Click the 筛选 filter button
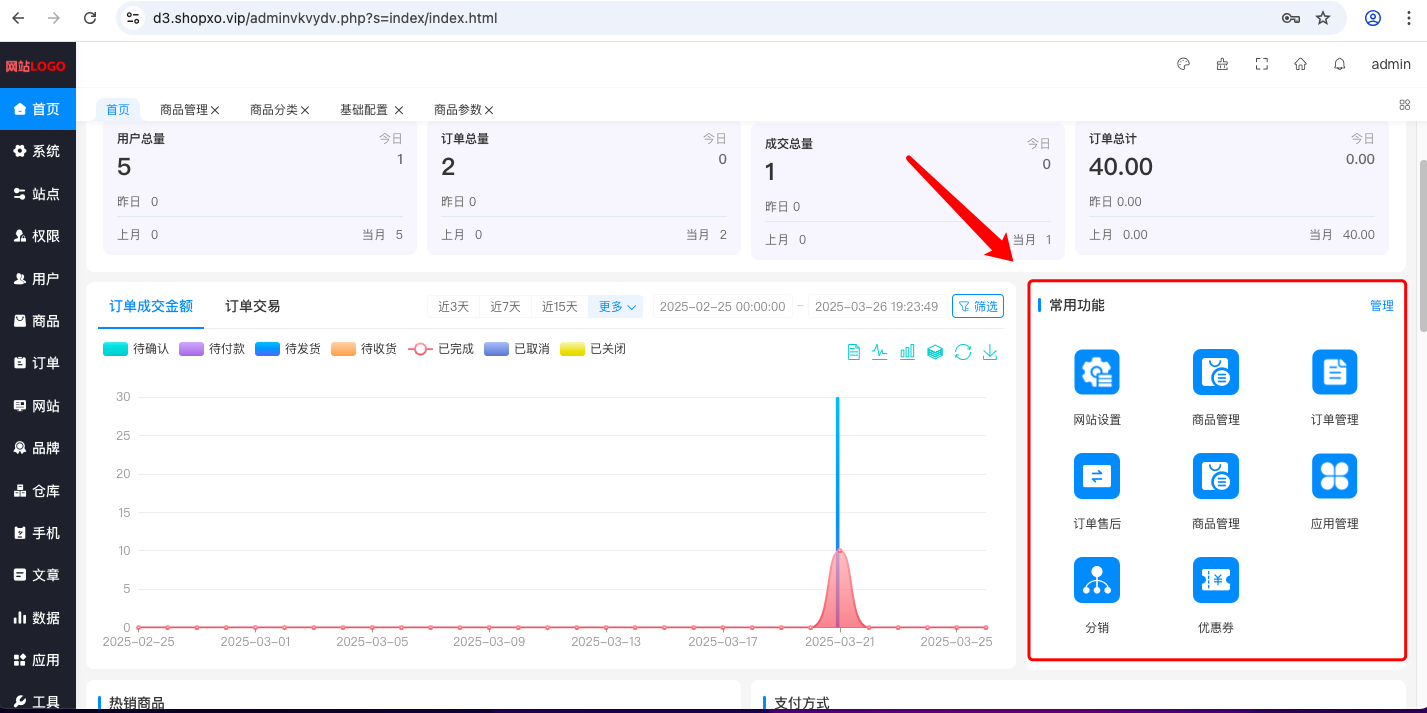 click(978, 306)
